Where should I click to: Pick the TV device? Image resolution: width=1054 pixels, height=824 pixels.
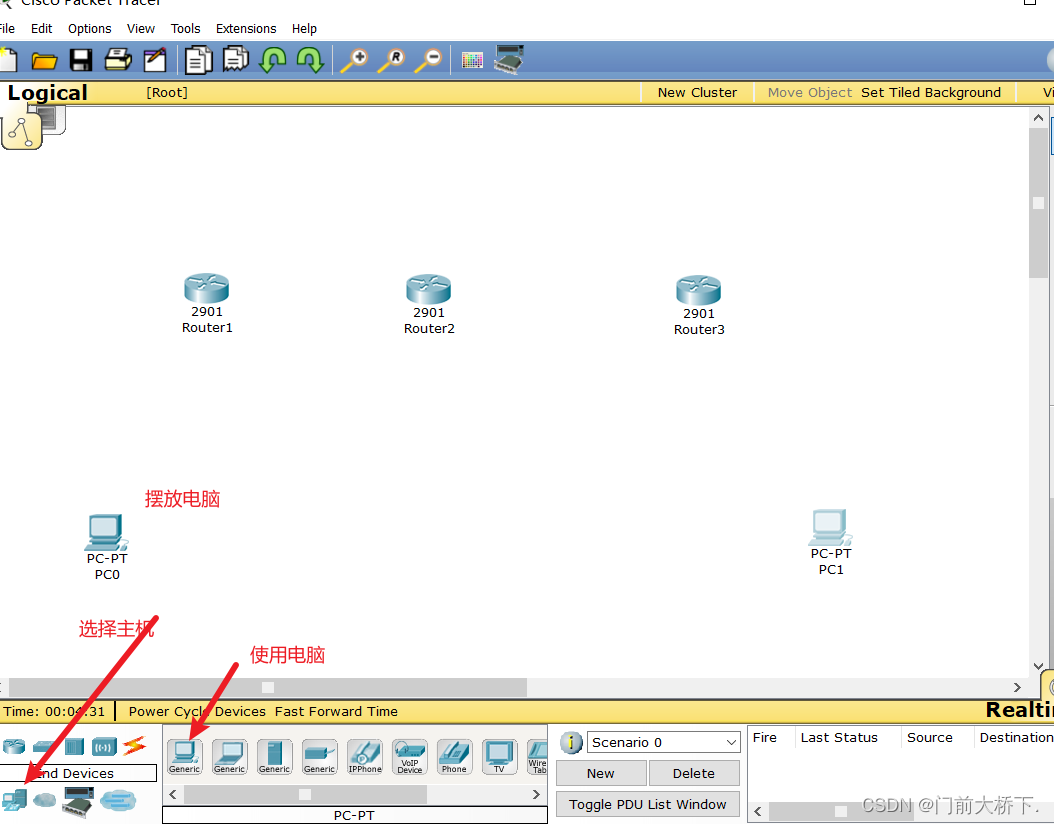pyautogui.click(x=499, y=756)
